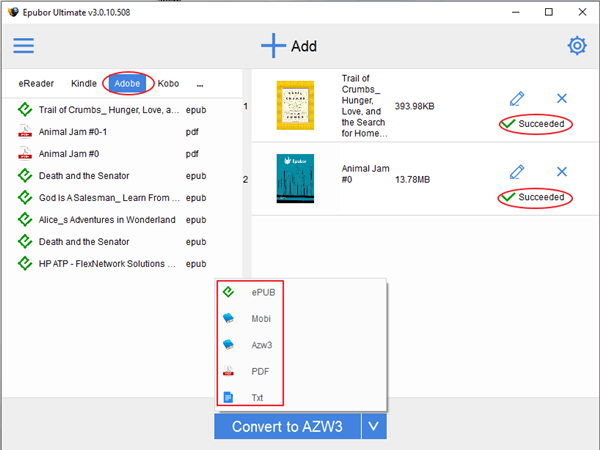Open the Animal Jam #0 cover thumbnail
The image size is (600, 450).
coord(295,178)
